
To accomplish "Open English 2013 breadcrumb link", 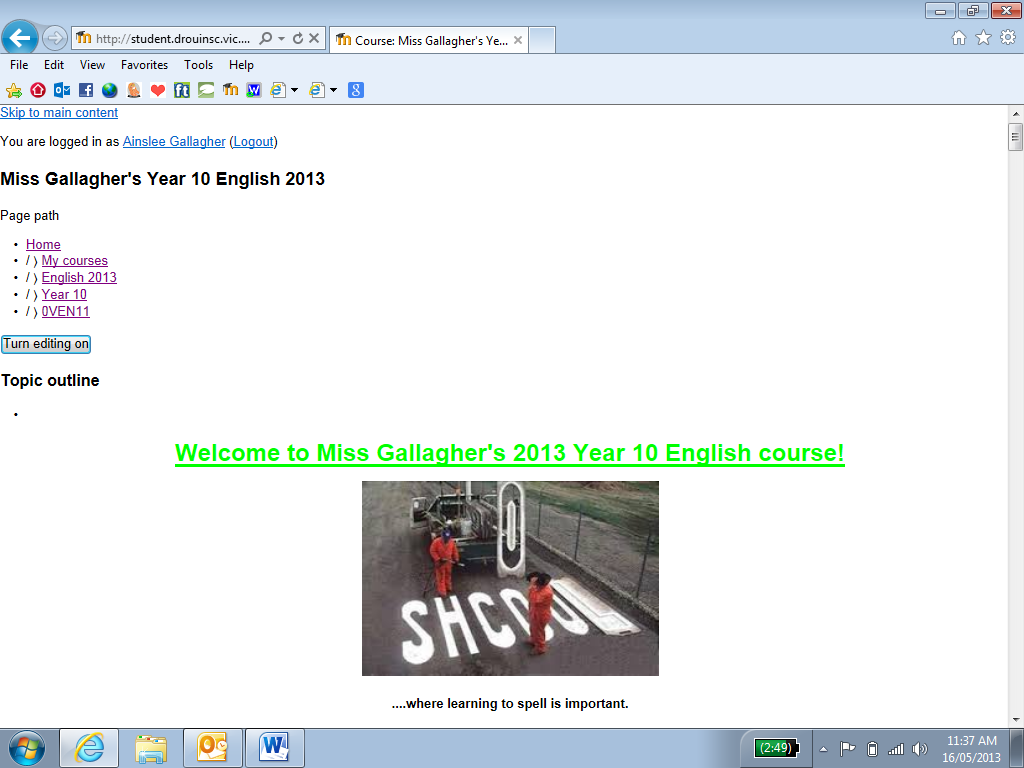I will [79, 278].
